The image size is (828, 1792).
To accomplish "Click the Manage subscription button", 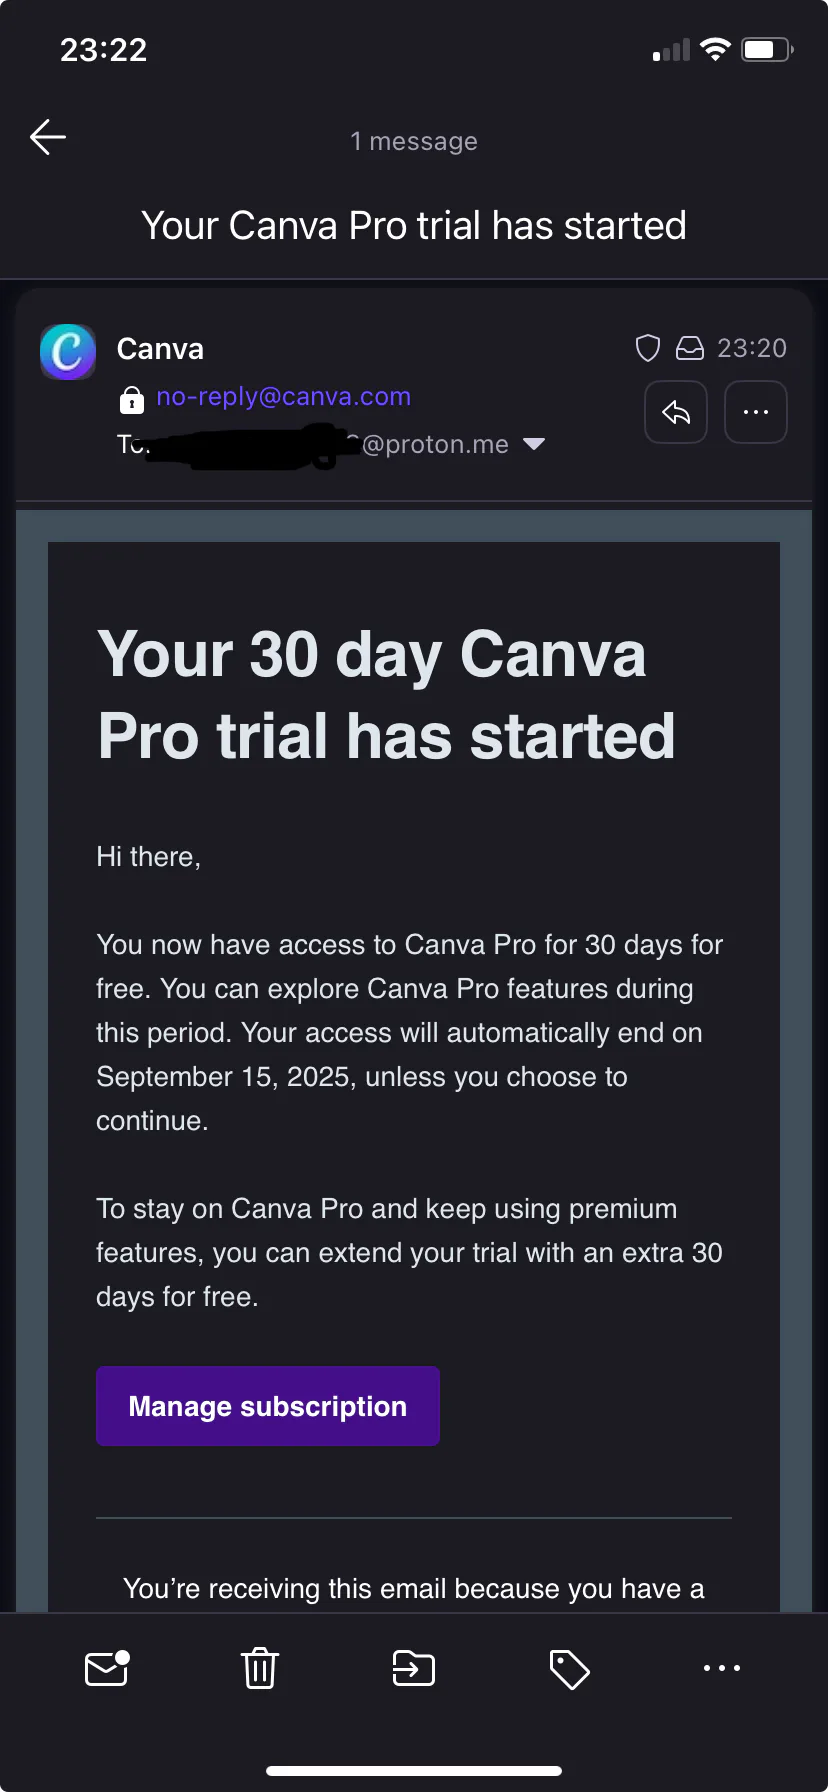I will [268, 1406].
